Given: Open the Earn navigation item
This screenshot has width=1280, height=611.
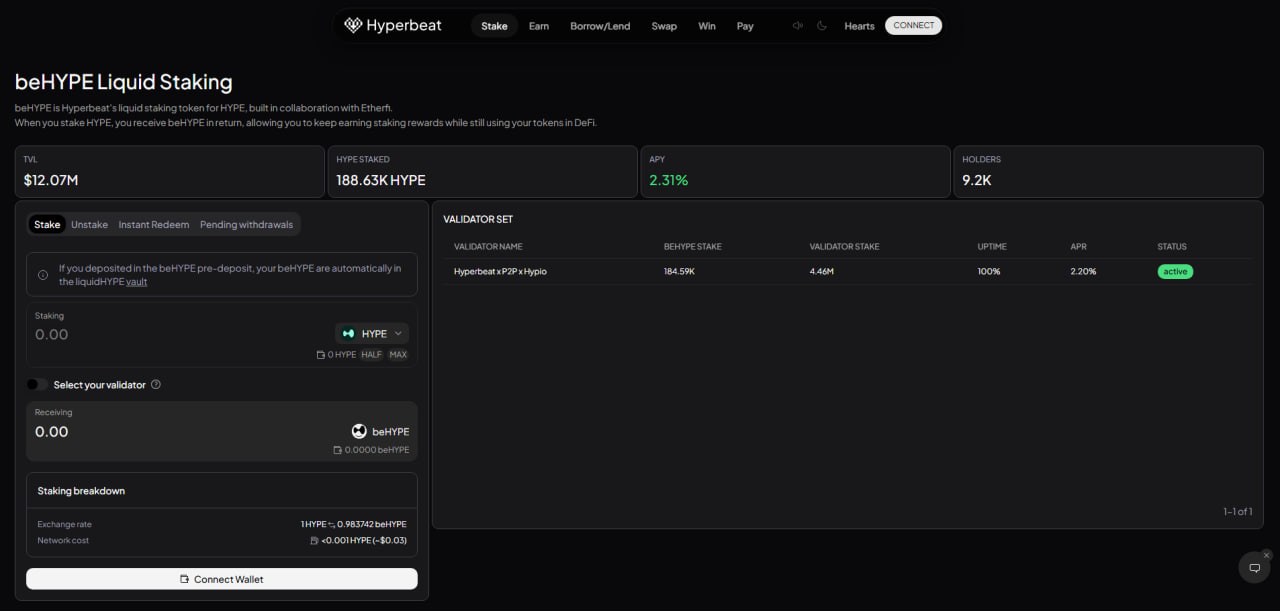Looking at the screenshot, I should click(x=539, y=26).
